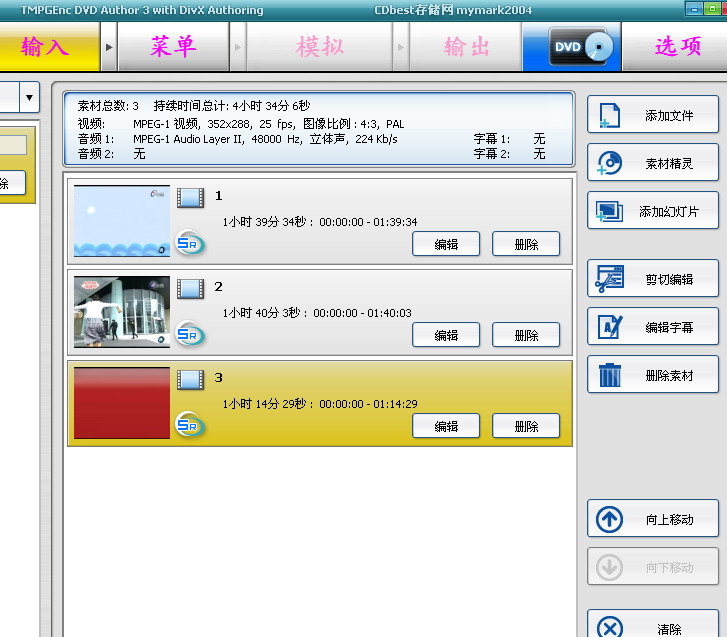
Task: Click 删除 delete button for clip 1
Action: 526,244
